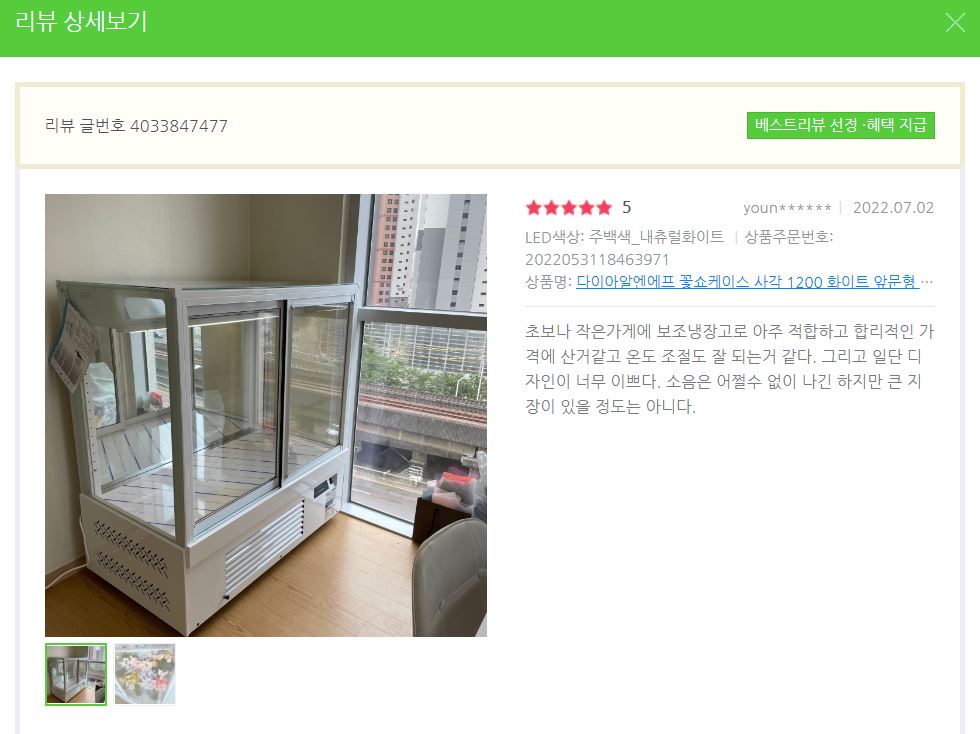Click the large showcase refrigerator photo
The image size is (980, 734).
click(x=266, y=415)
